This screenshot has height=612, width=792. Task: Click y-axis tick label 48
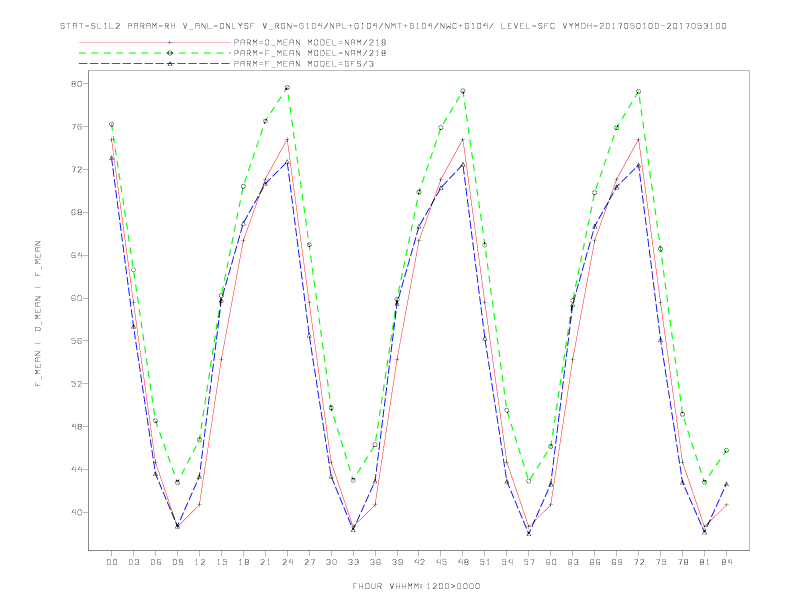pyautogui.click(x=76, y=427)
